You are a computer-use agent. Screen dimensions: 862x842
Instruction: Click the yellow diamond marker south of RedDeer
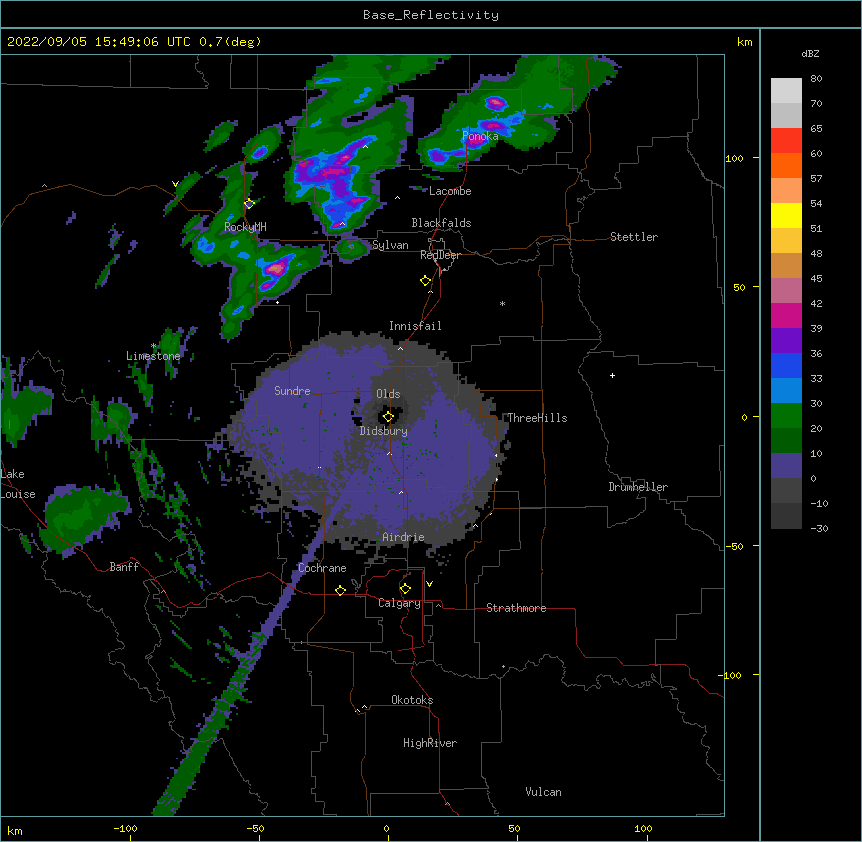coord(425,281)
